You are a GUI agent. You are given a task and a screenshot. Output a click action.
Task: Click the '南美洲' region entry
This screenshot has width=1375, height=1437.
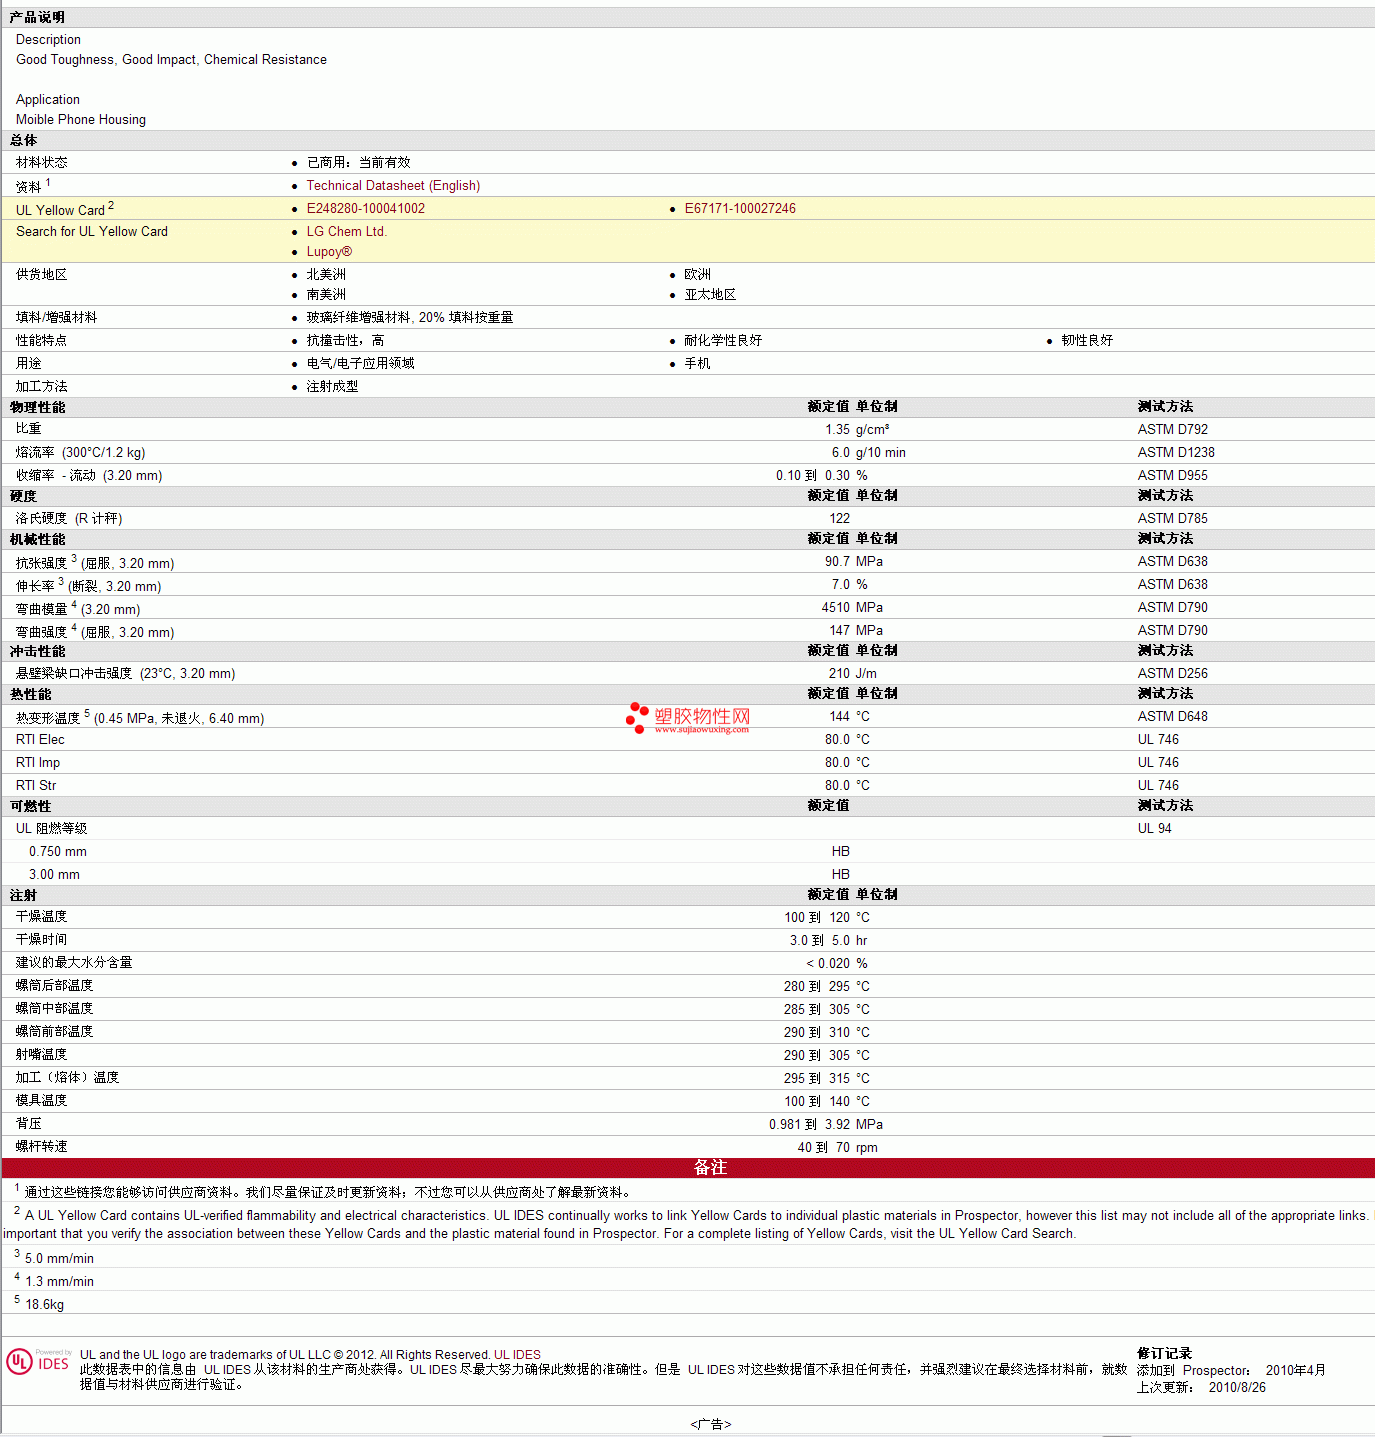click(x=326, y=295)
